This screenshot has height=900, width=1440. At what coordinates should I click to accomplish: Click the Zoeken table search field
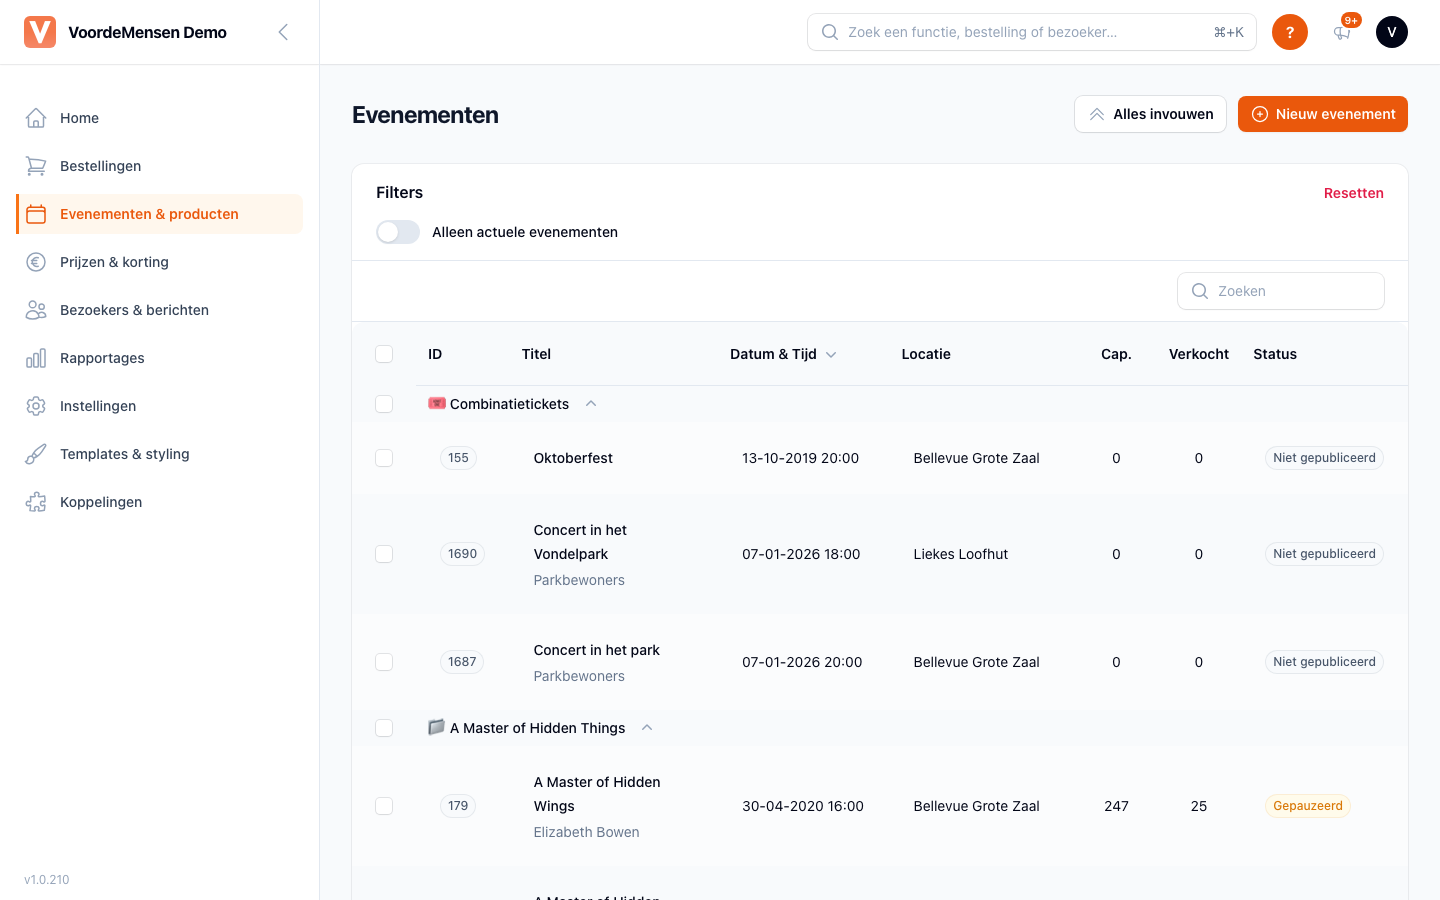pyautogui.click(x=1281, y=291)
